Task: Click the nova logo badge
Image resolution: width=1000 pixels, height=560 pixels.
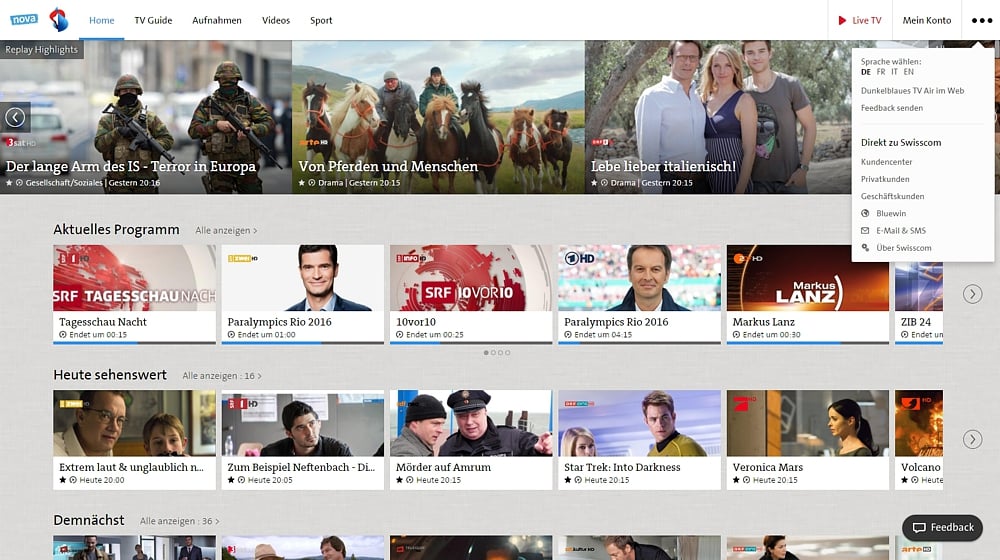Action: pyautogui.click(x=24, y=19)
